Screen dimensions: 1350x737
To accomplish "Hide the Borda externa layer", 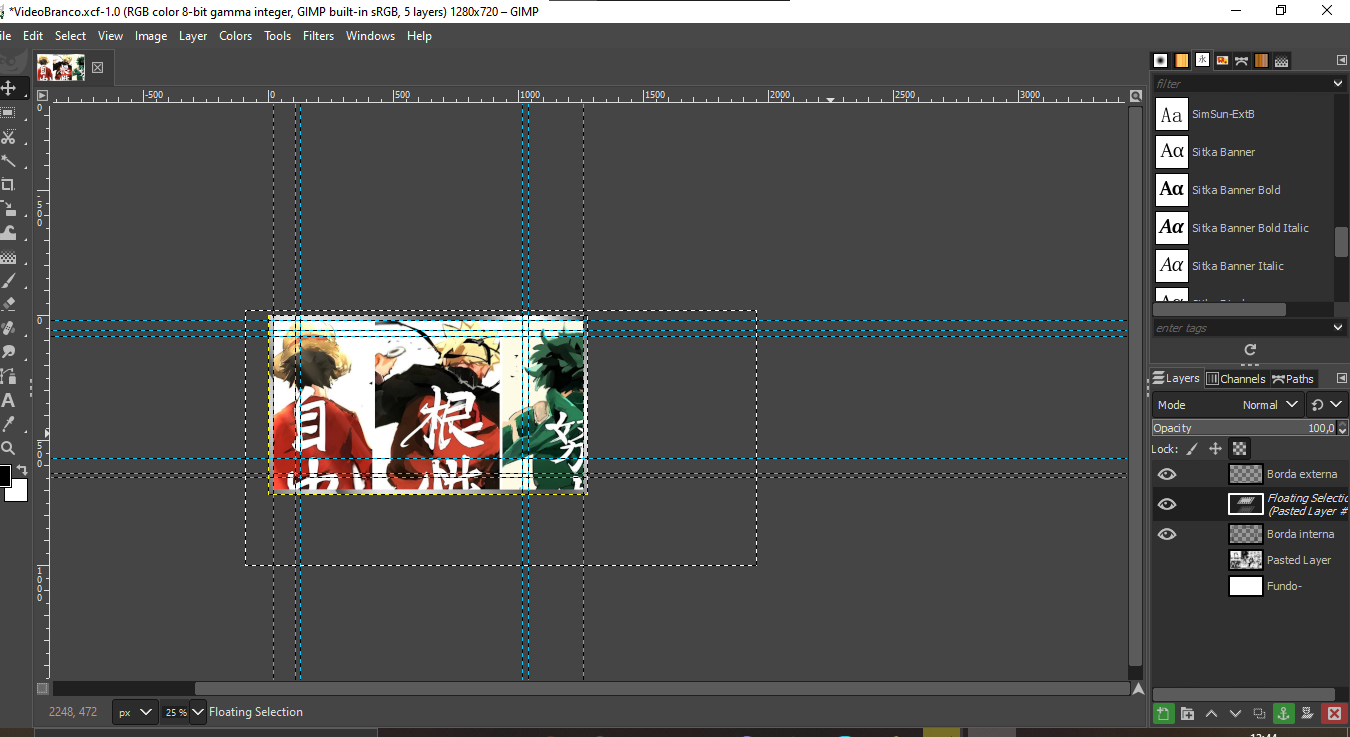I will coord(1167,474).
